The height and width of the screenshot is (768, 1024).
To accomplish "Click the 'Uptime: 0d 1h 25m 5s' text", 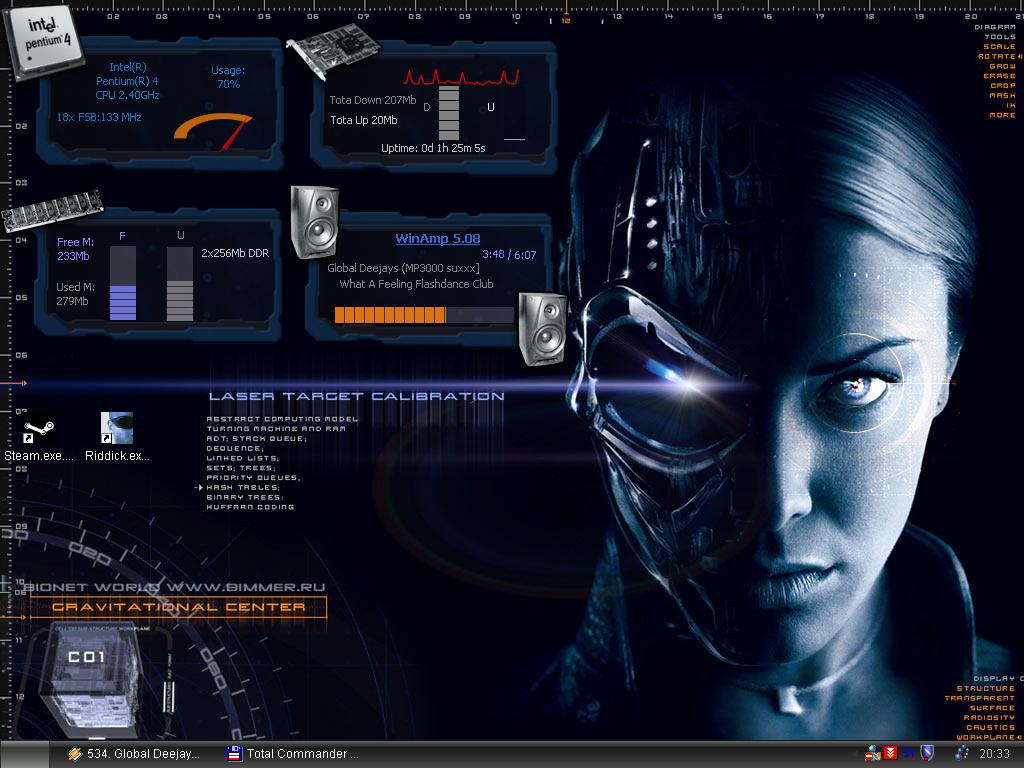I will tap(433, 148).
